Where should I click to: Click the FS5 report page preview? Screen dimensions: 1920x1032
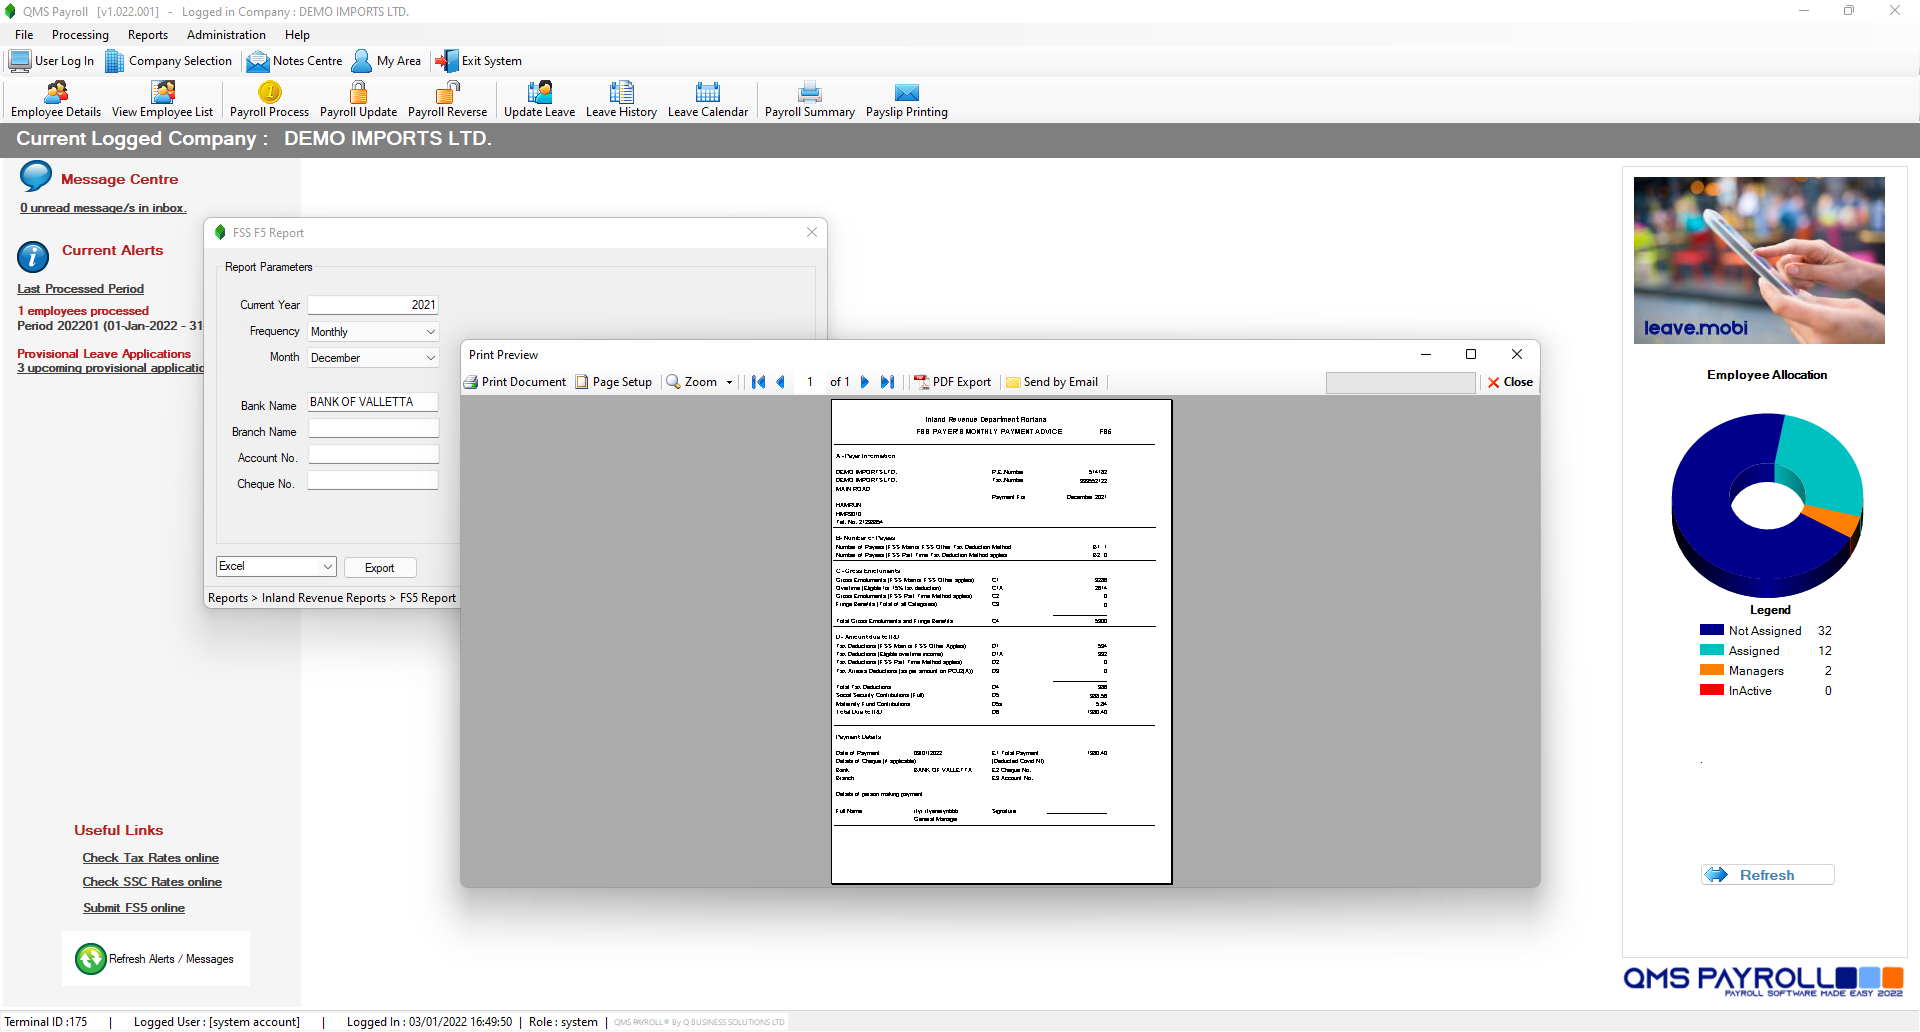pyautogui.click(x=1001, y=642)
